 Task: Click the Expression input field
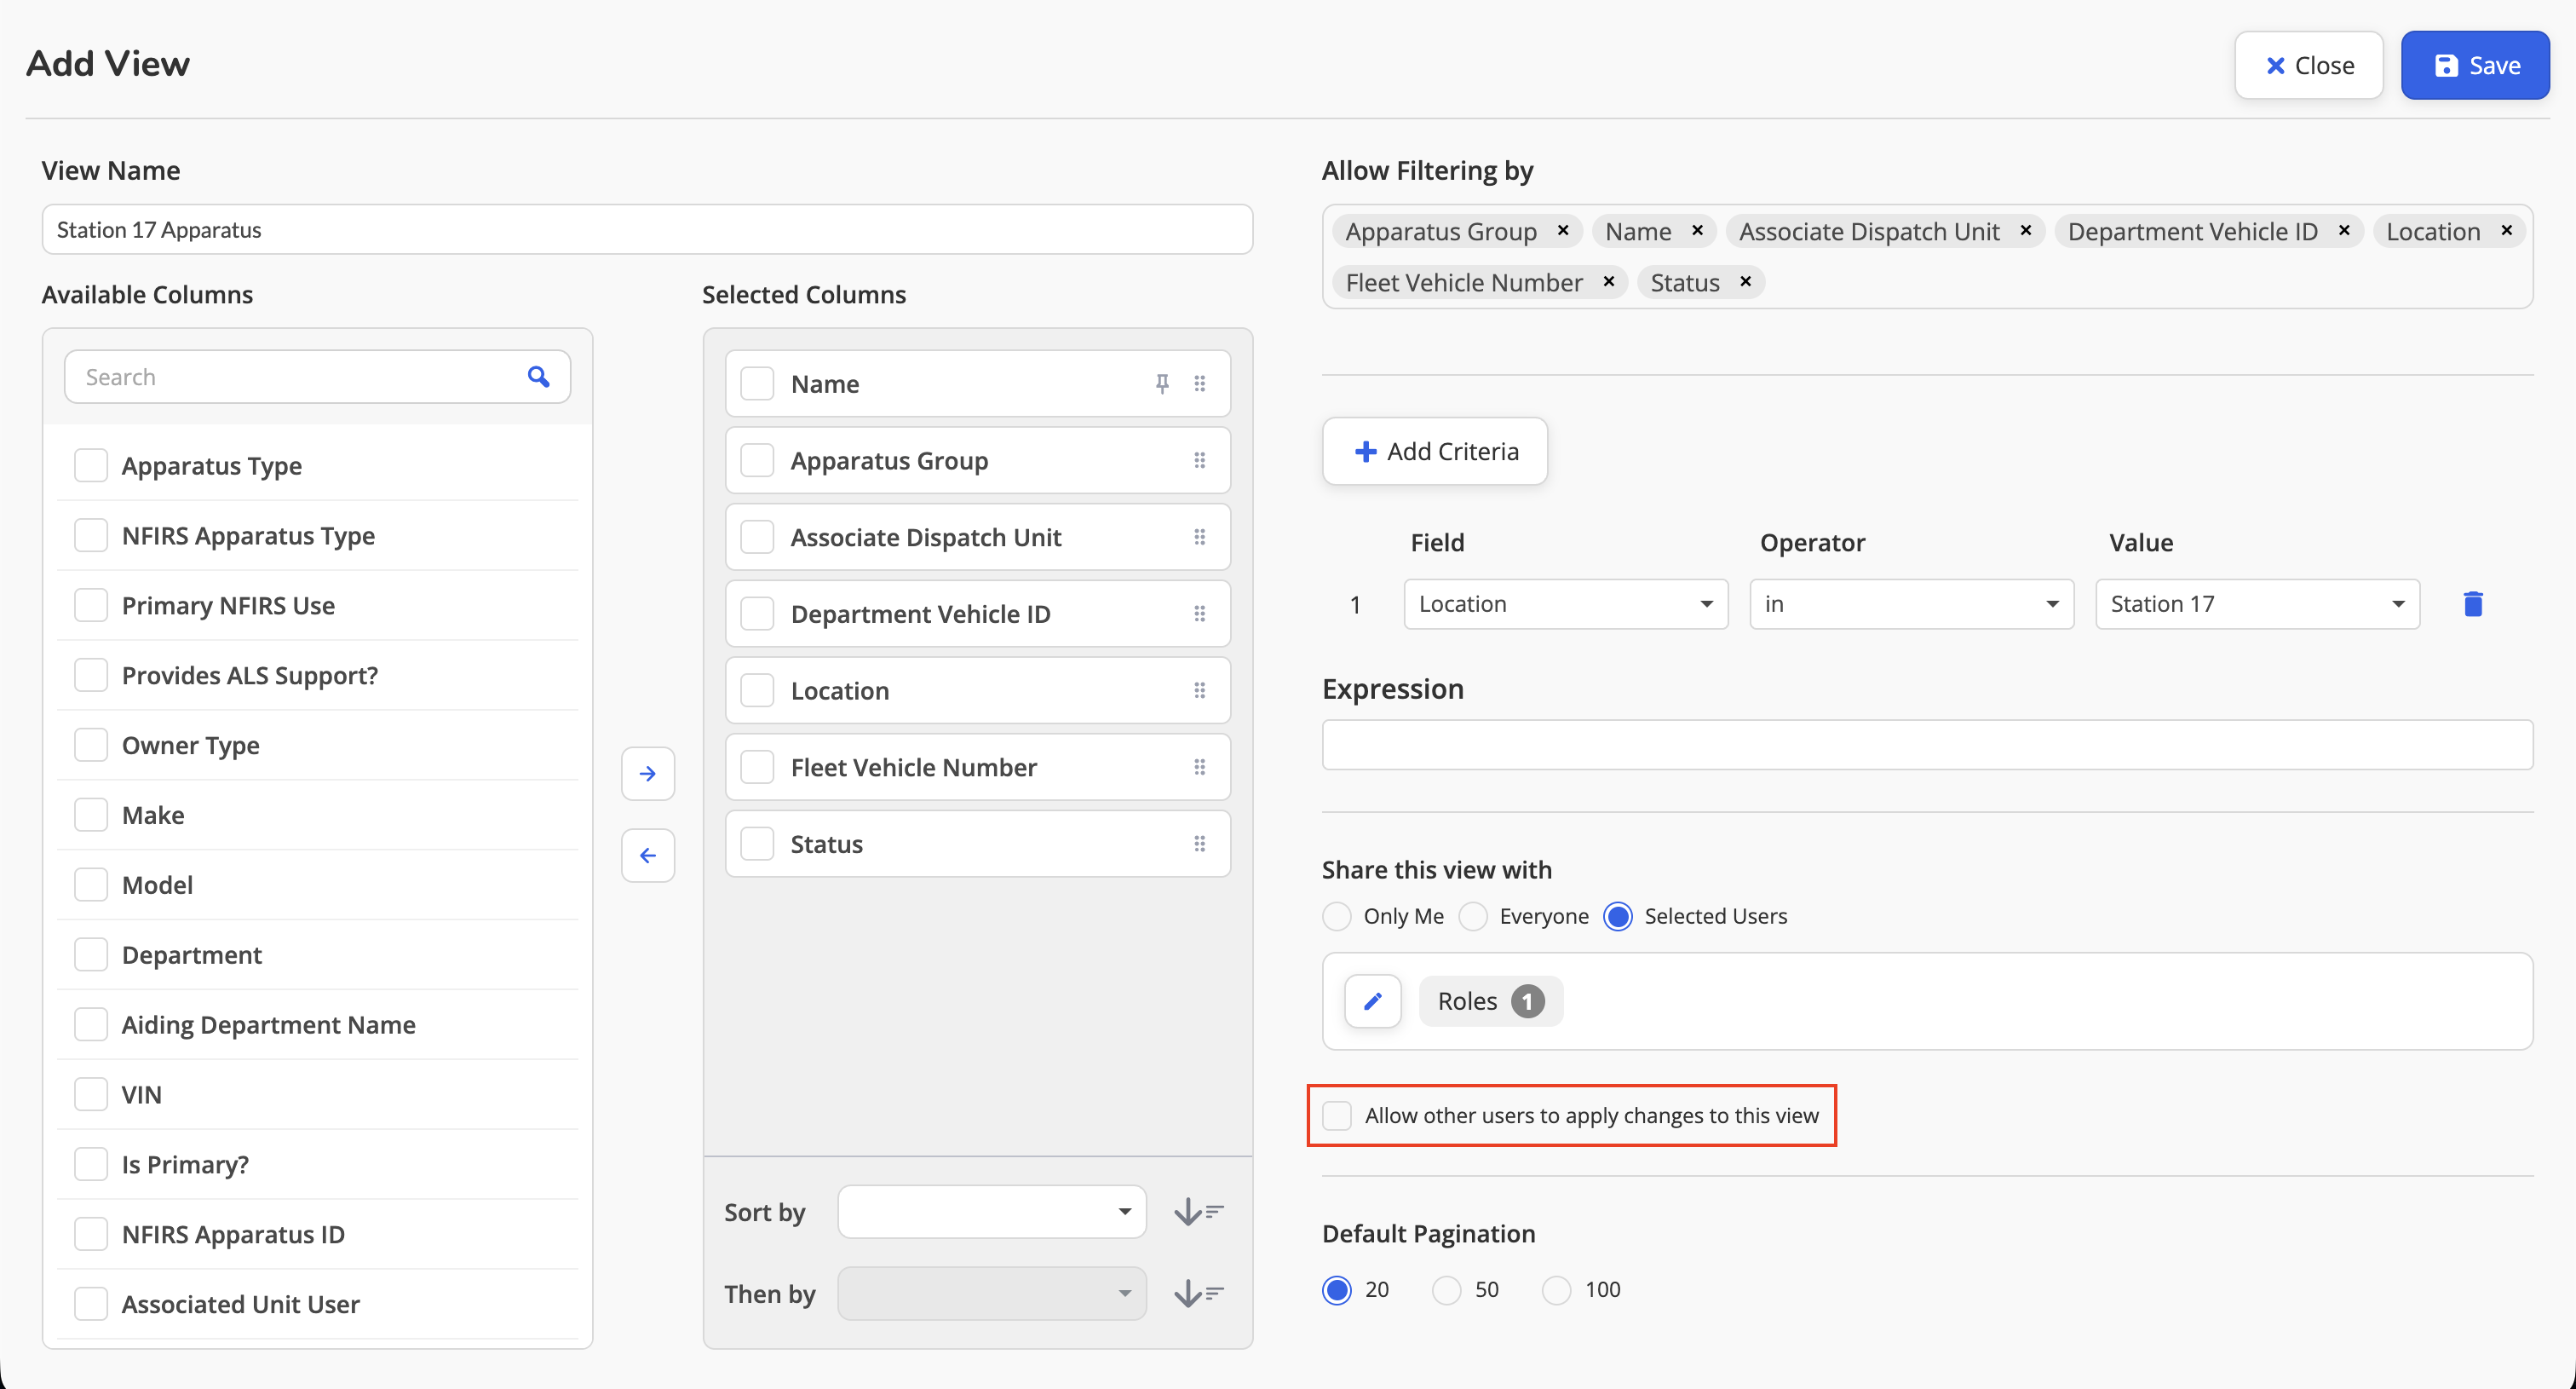[1927, 745]
